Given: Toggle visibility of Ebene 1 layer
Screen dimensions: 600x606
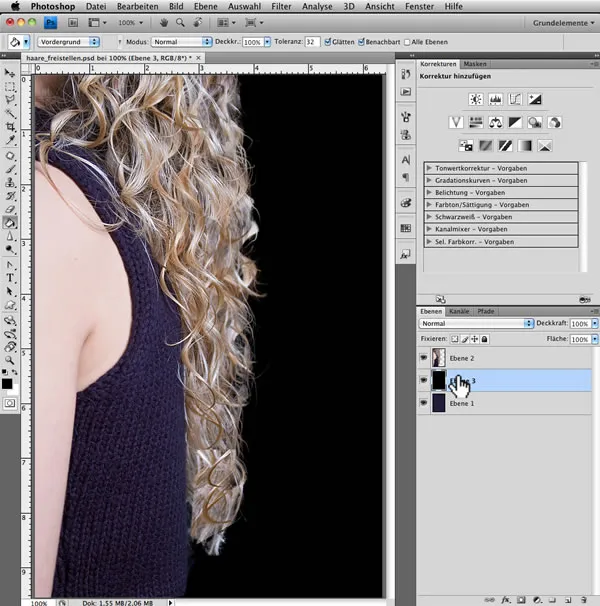Looking at the screenshot, I should tap(423, 403).
